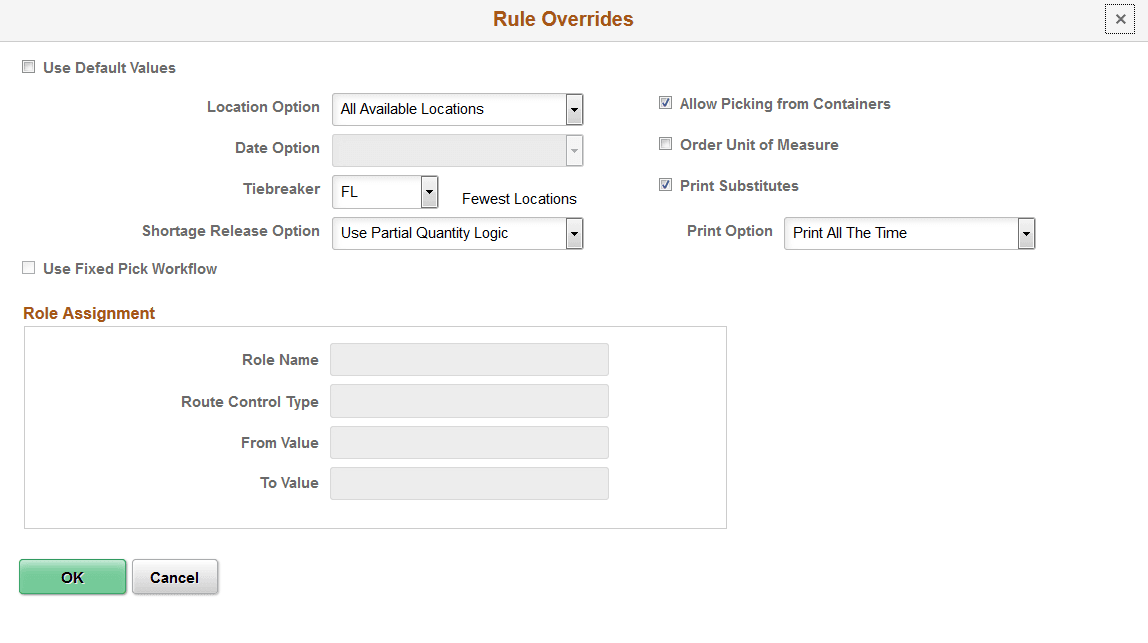Click the Route Control Type field

(469, 401)
